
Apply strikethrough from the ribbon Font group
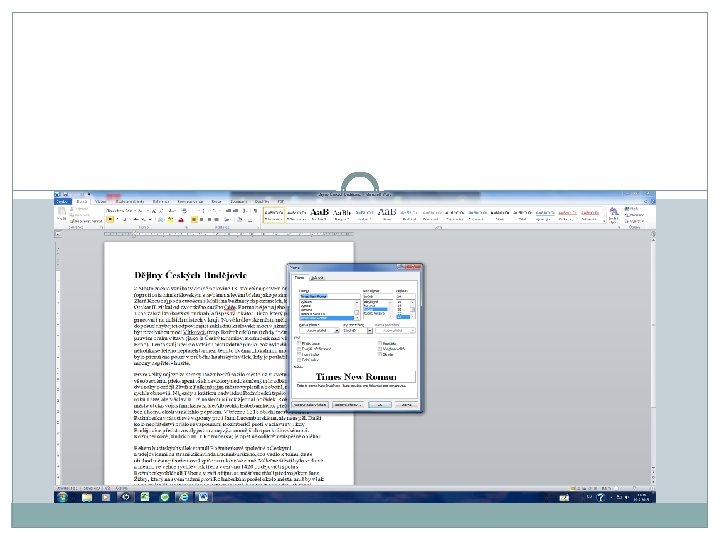coord(136,219)
